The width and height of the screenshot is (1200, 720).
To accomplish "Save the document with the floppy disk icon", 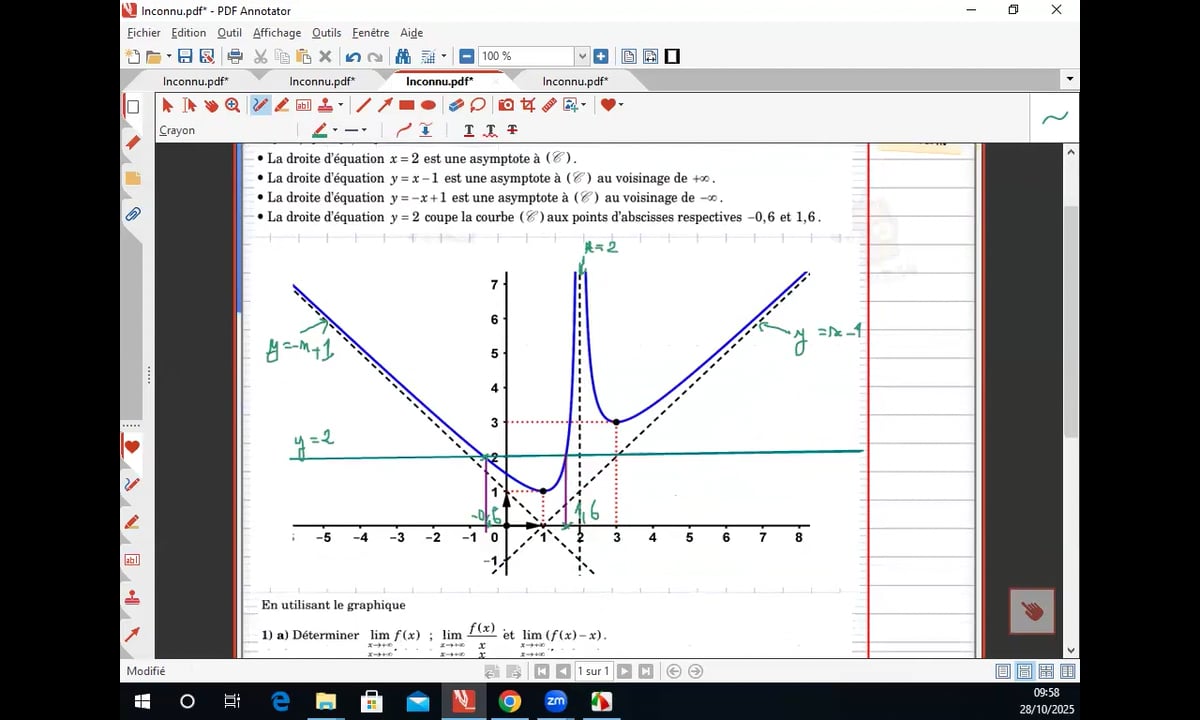I will pyautogui.click(x=185, y=57).
